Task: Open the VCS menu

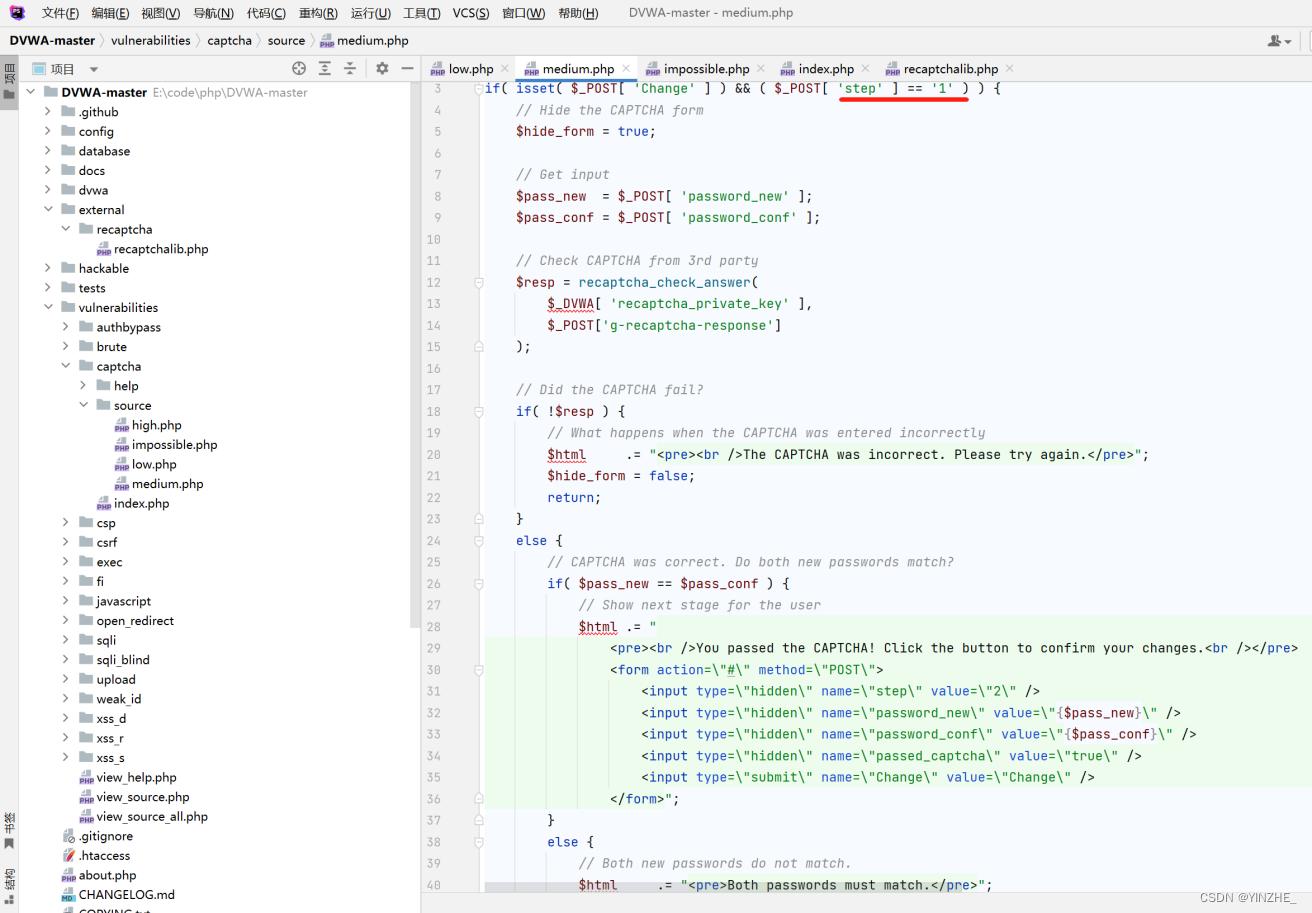Action: coord(471,13)
